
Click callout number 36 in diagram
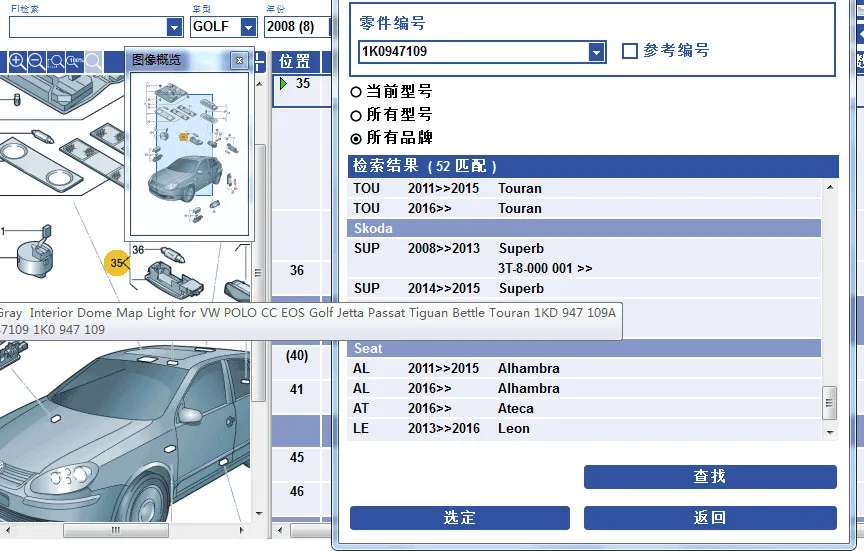point(138,250)
